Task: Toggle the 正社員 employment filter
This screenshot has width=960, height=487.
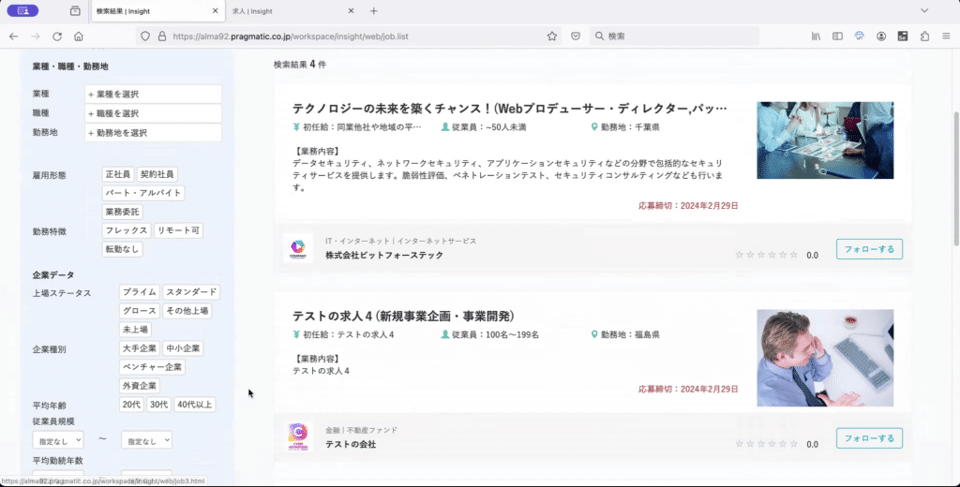Action: 118,175
